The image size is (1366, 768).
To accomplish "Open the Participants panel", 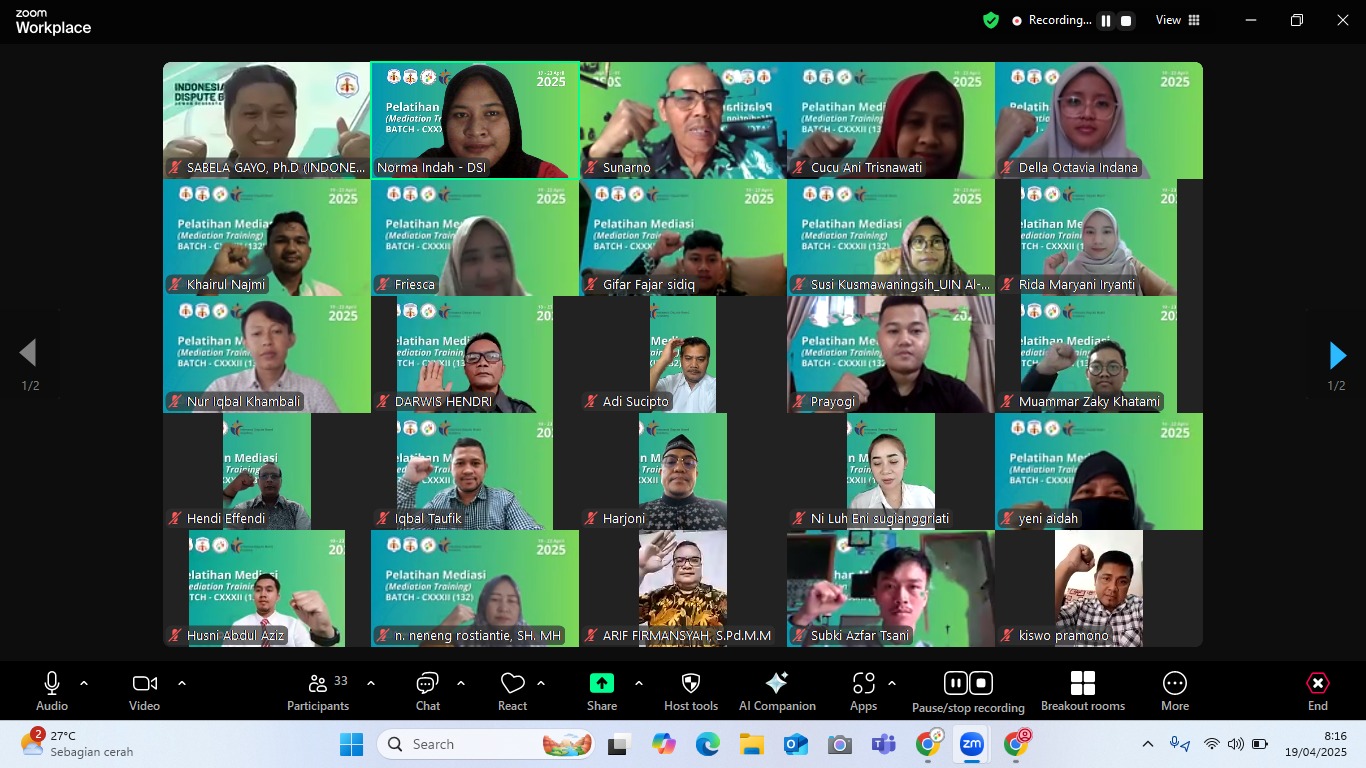I will [x=318, y=691].
